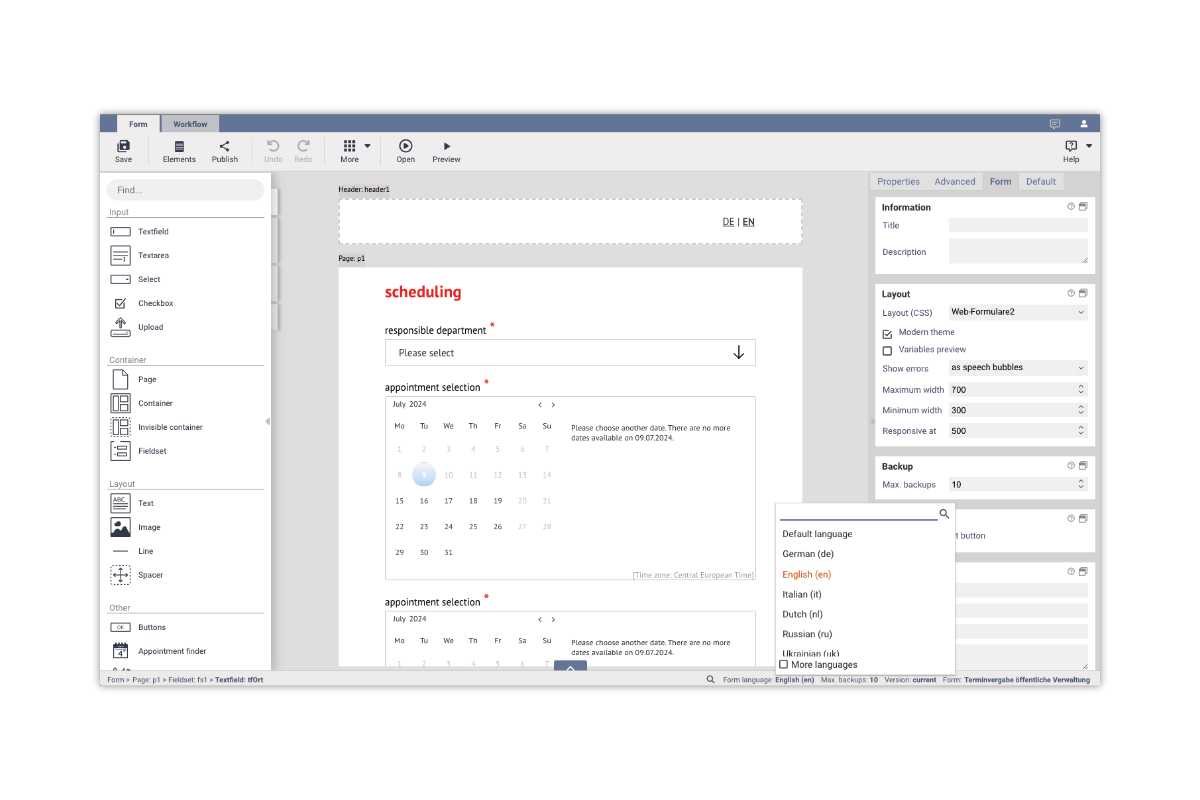The width and height of the screenshot is (1200, 800).
Task: Click the Preview play icon
Action: click(x=447, y=146)
